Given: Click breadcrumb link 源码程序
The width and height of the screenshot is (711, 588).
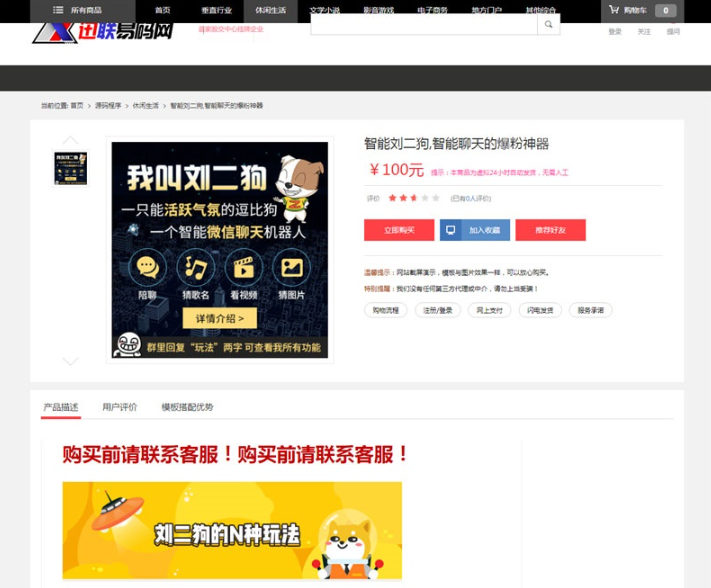Looking at the screenshot, I should point(108,106).
